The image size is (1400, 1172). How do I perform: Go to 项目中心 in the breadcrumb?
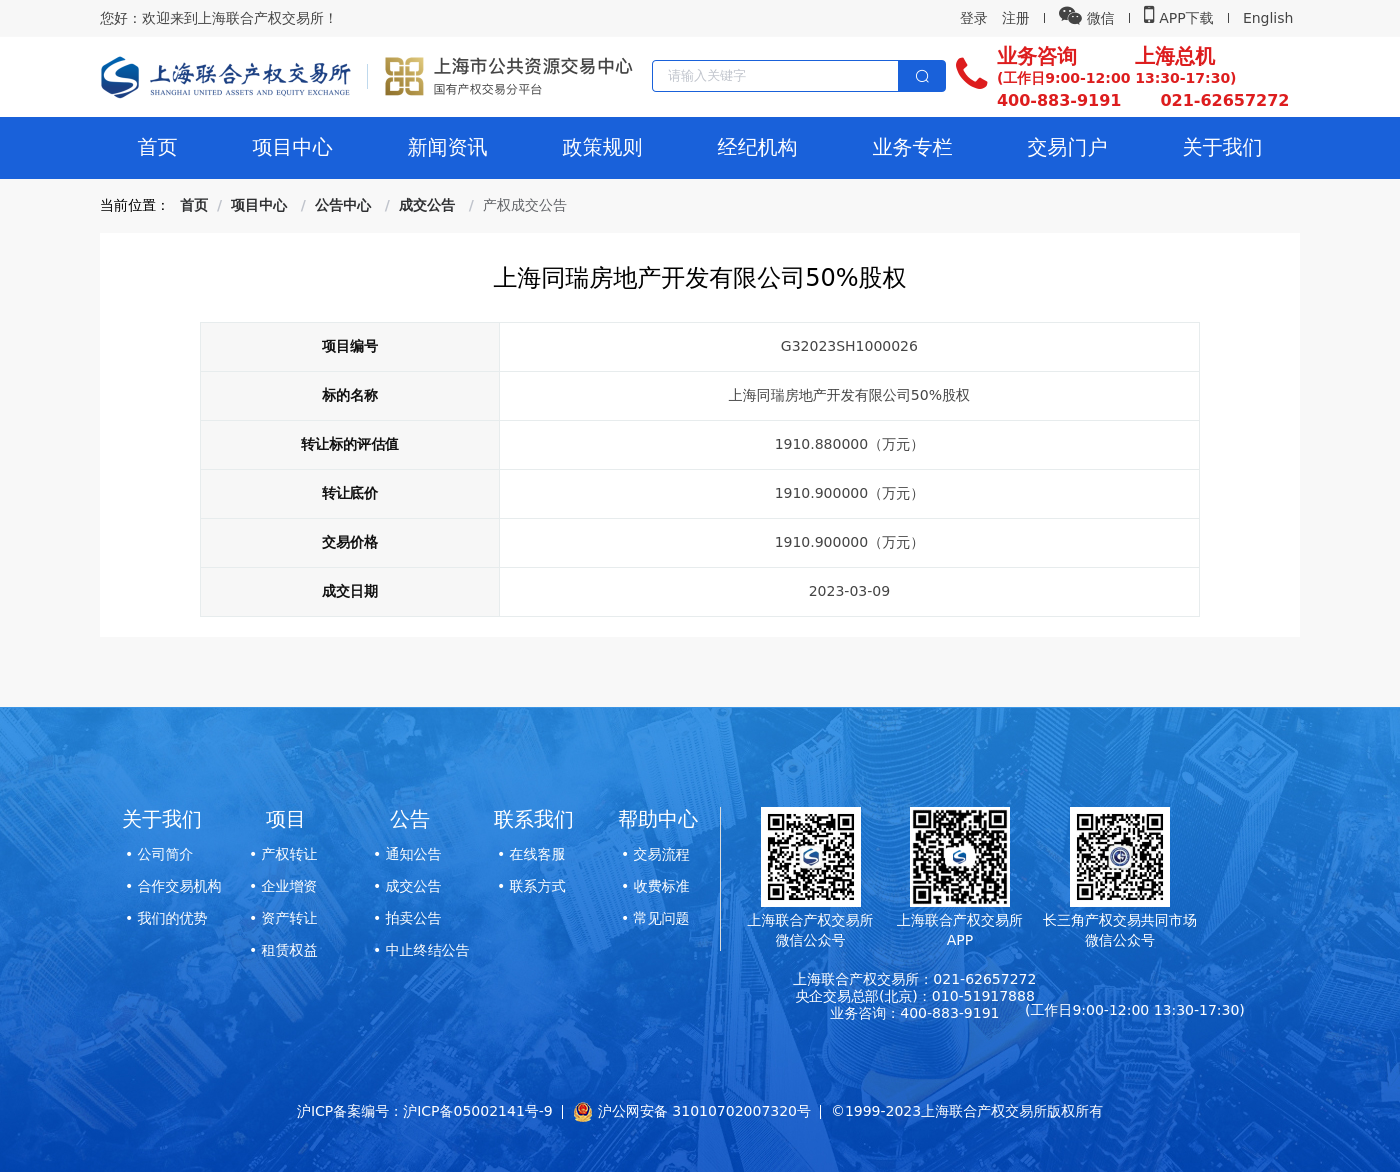(259, 205)
